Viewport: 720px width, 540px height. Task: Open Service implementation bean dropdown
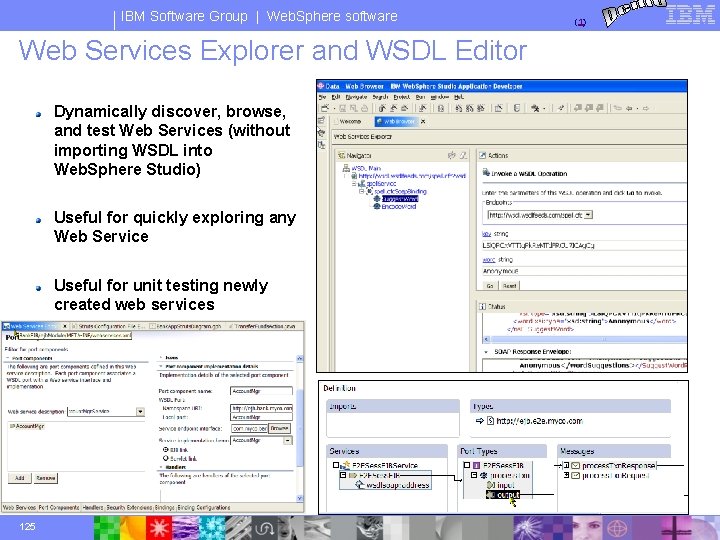point(287,440)
